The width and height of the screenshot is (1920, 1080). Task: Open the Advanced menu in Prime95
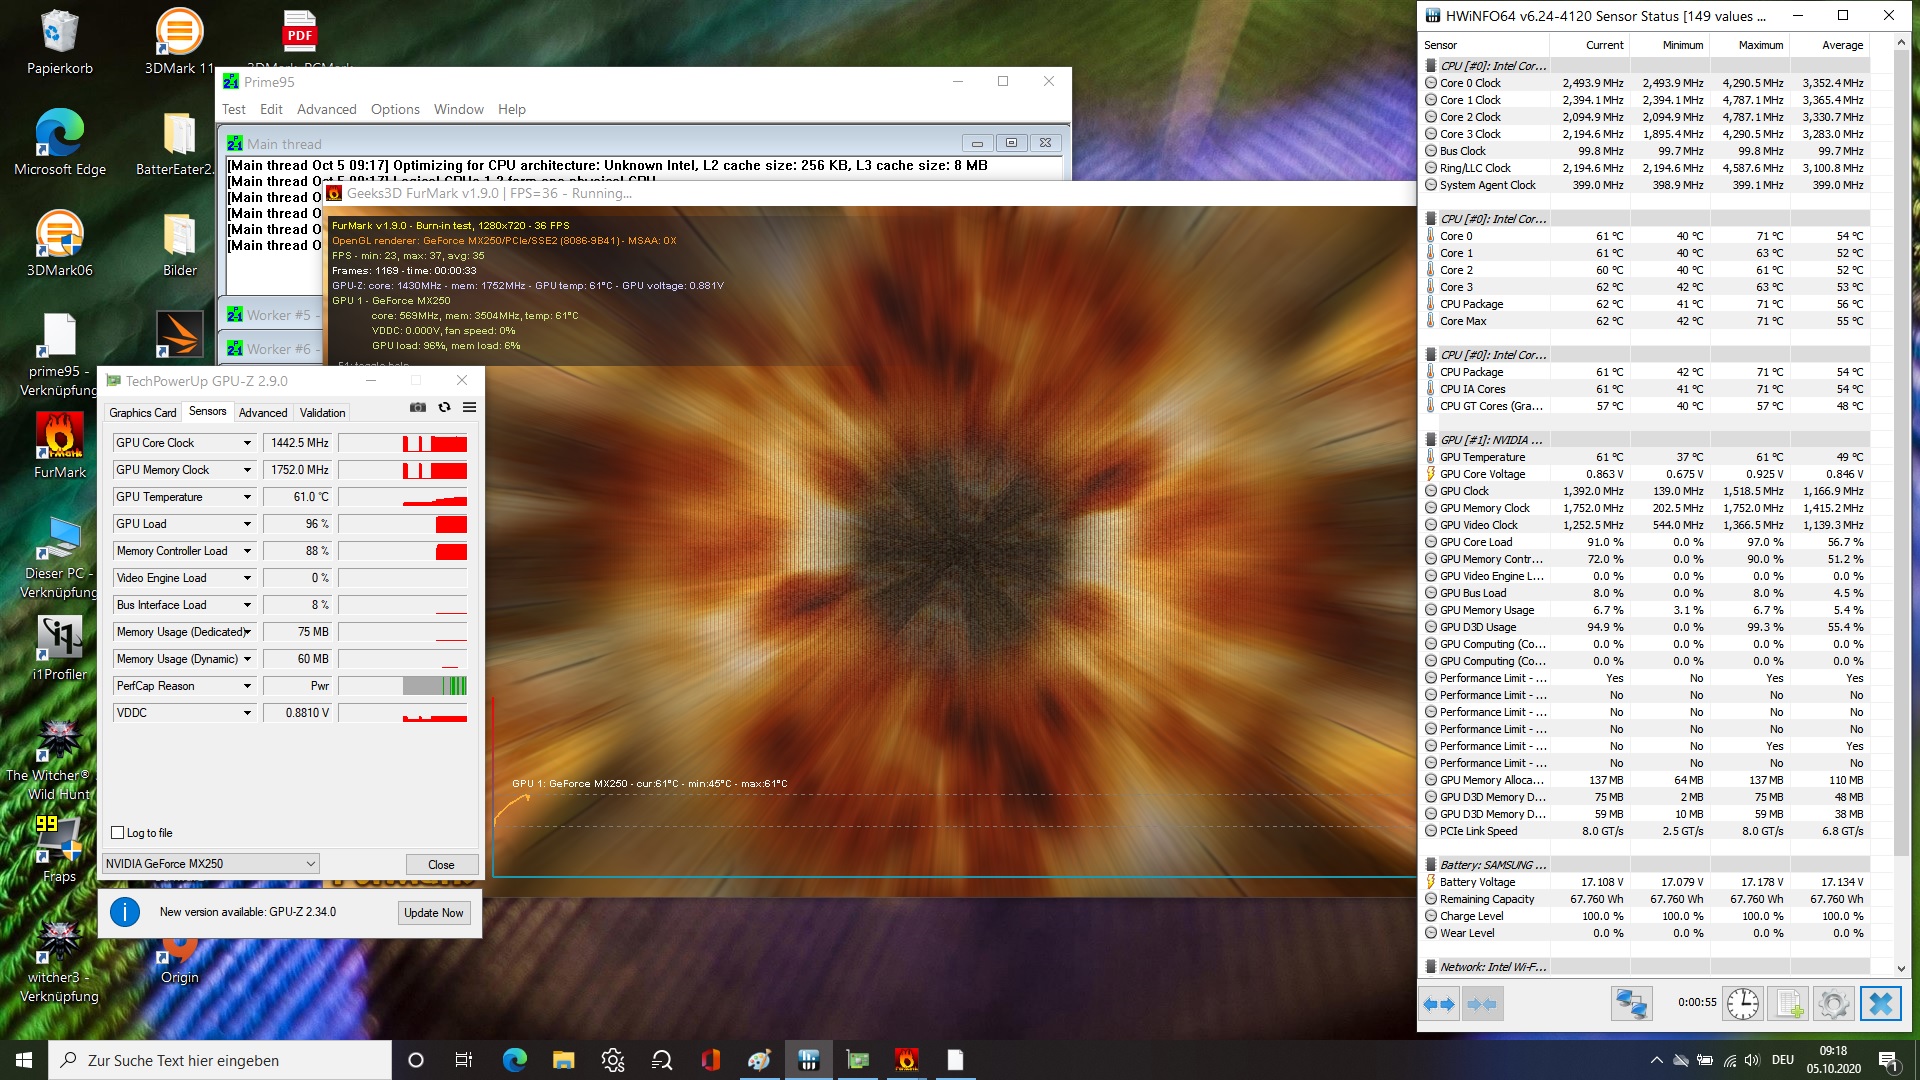pos(326,109)
